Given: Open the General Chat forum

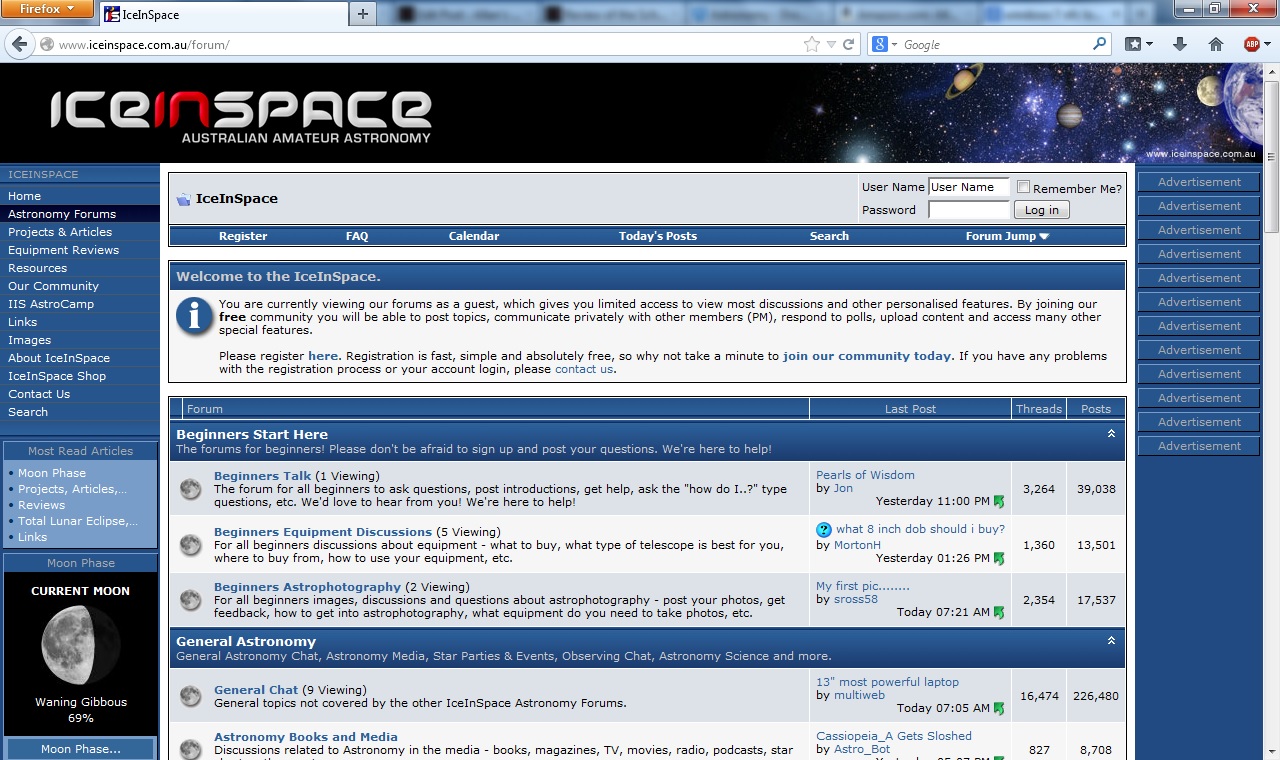Looking at the screenshot, I should pos(256,690).
